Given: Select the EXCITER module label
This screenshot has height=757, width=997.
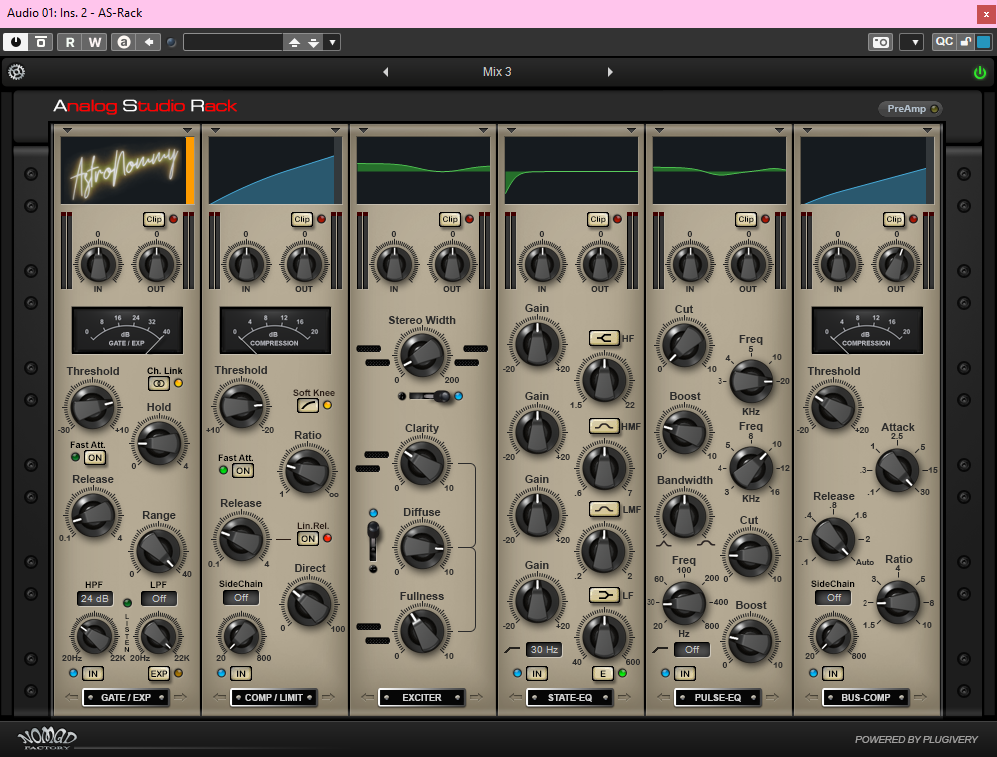Looking at the screenshot, I should (x=422, y=697).
